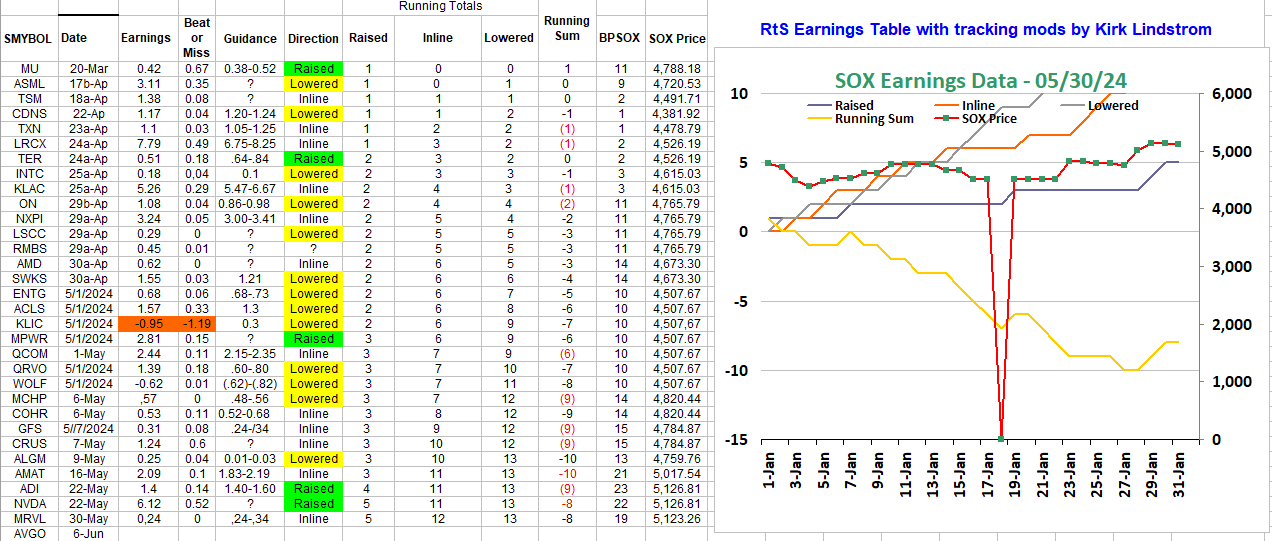Select the yellow Lowered direction cell for ASML

pos(314,84)
